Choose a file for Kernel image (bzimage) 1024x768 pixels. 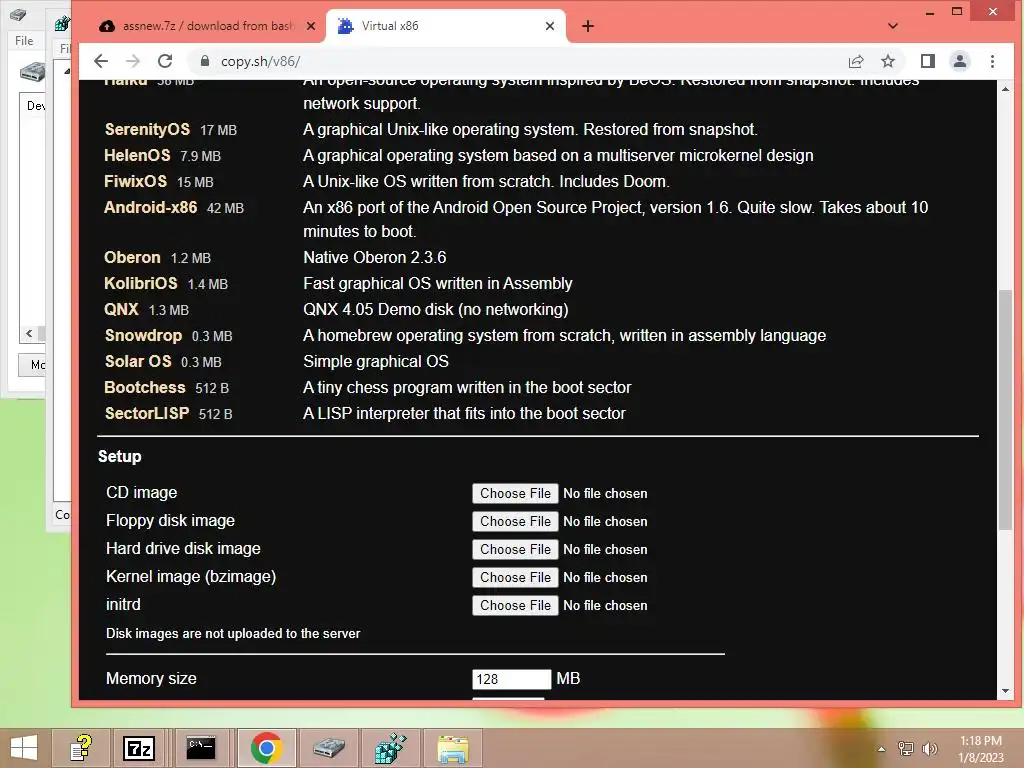click(515, 577)
